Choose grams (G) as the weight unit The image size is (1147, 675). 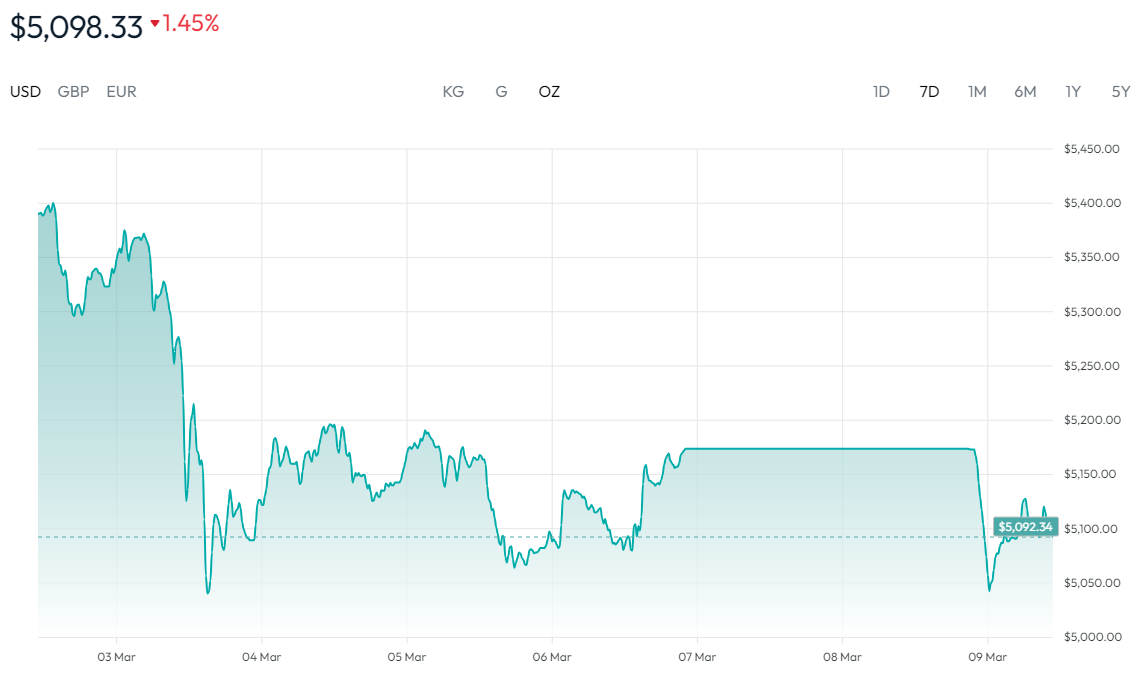pyautogui.click(x=501, y=92)
